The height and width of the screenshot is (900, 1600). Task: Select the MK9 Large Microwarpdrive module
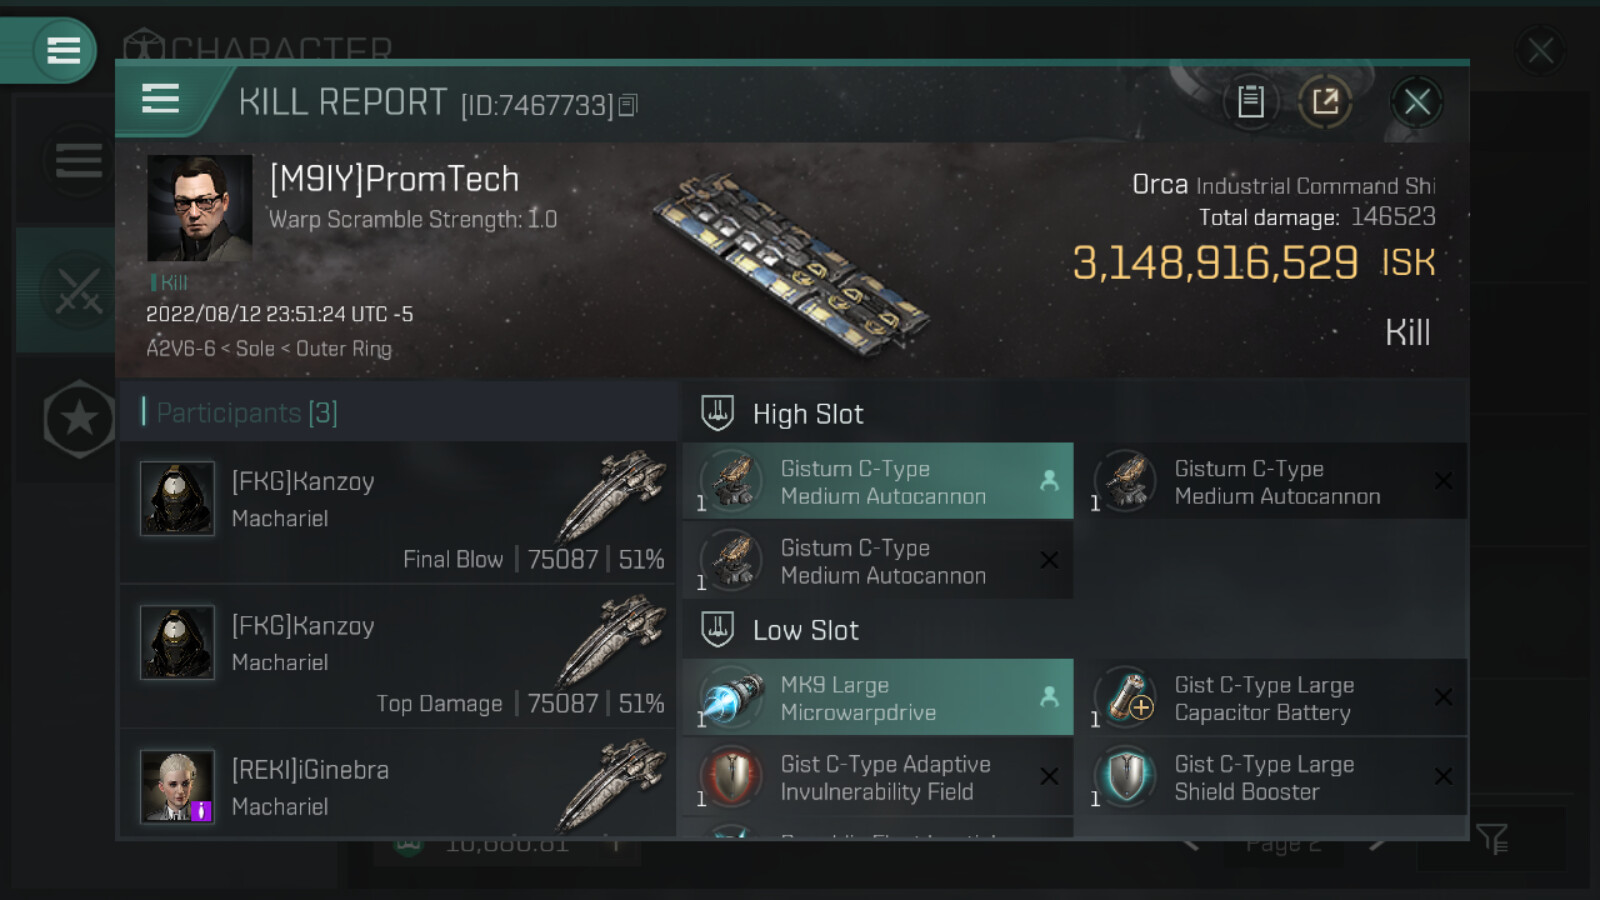click(x=877, y=698)
